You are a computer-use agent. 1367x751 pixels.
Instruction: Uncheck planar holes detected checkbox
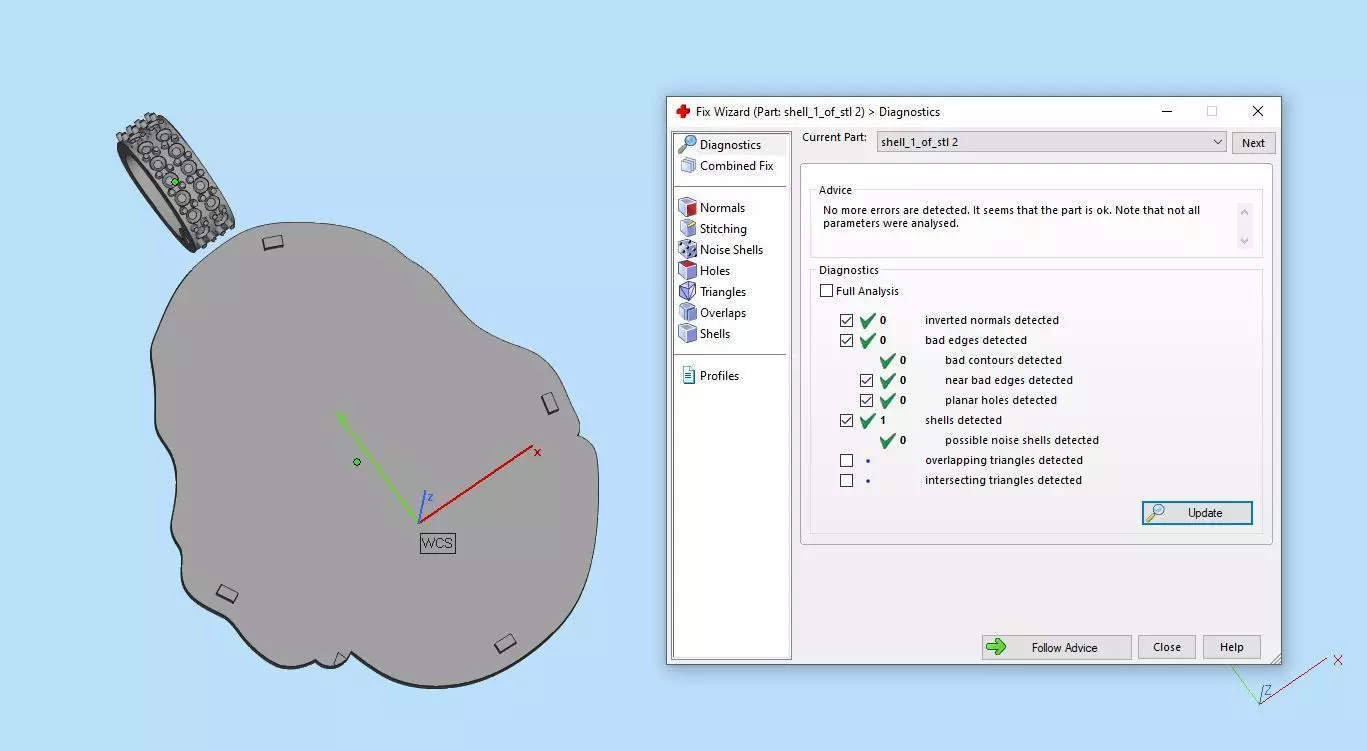[x=867, y=400]
